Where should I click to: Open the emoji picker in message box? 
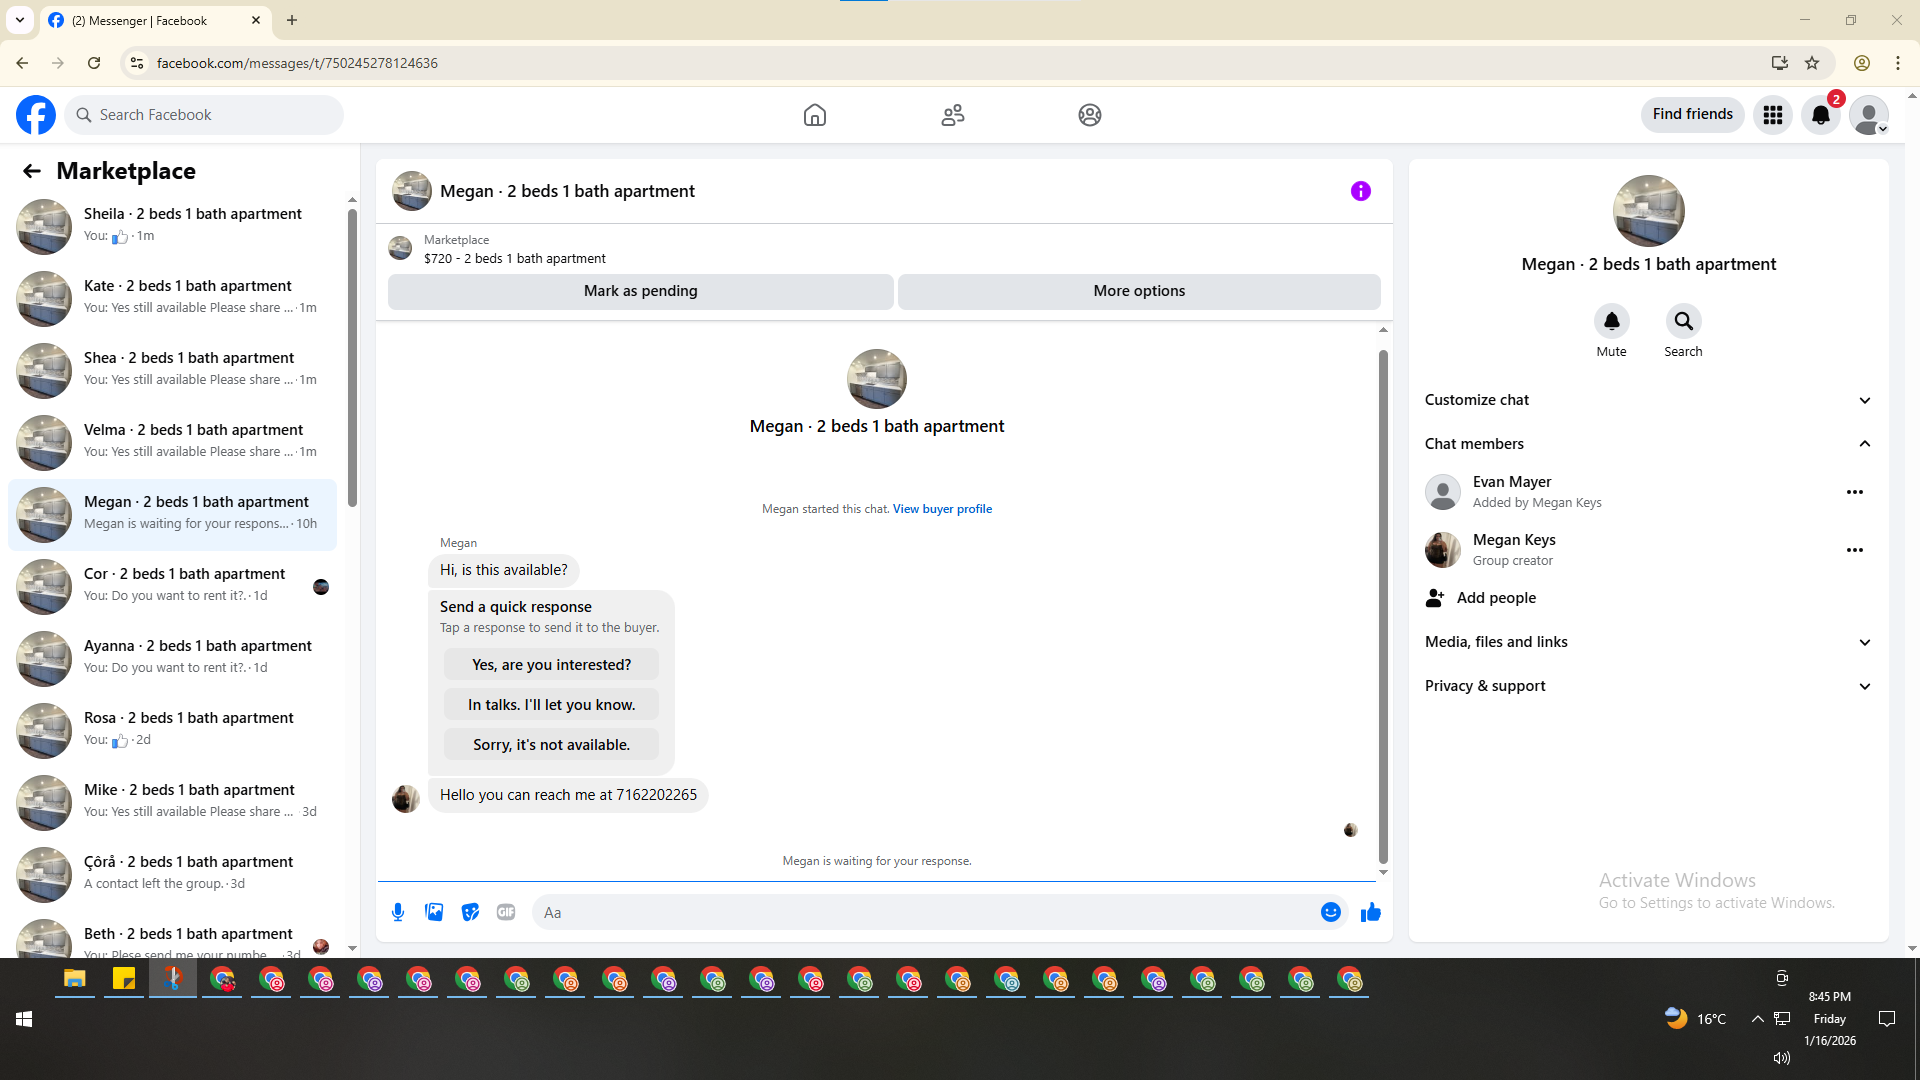click(x=1330, y=912)
